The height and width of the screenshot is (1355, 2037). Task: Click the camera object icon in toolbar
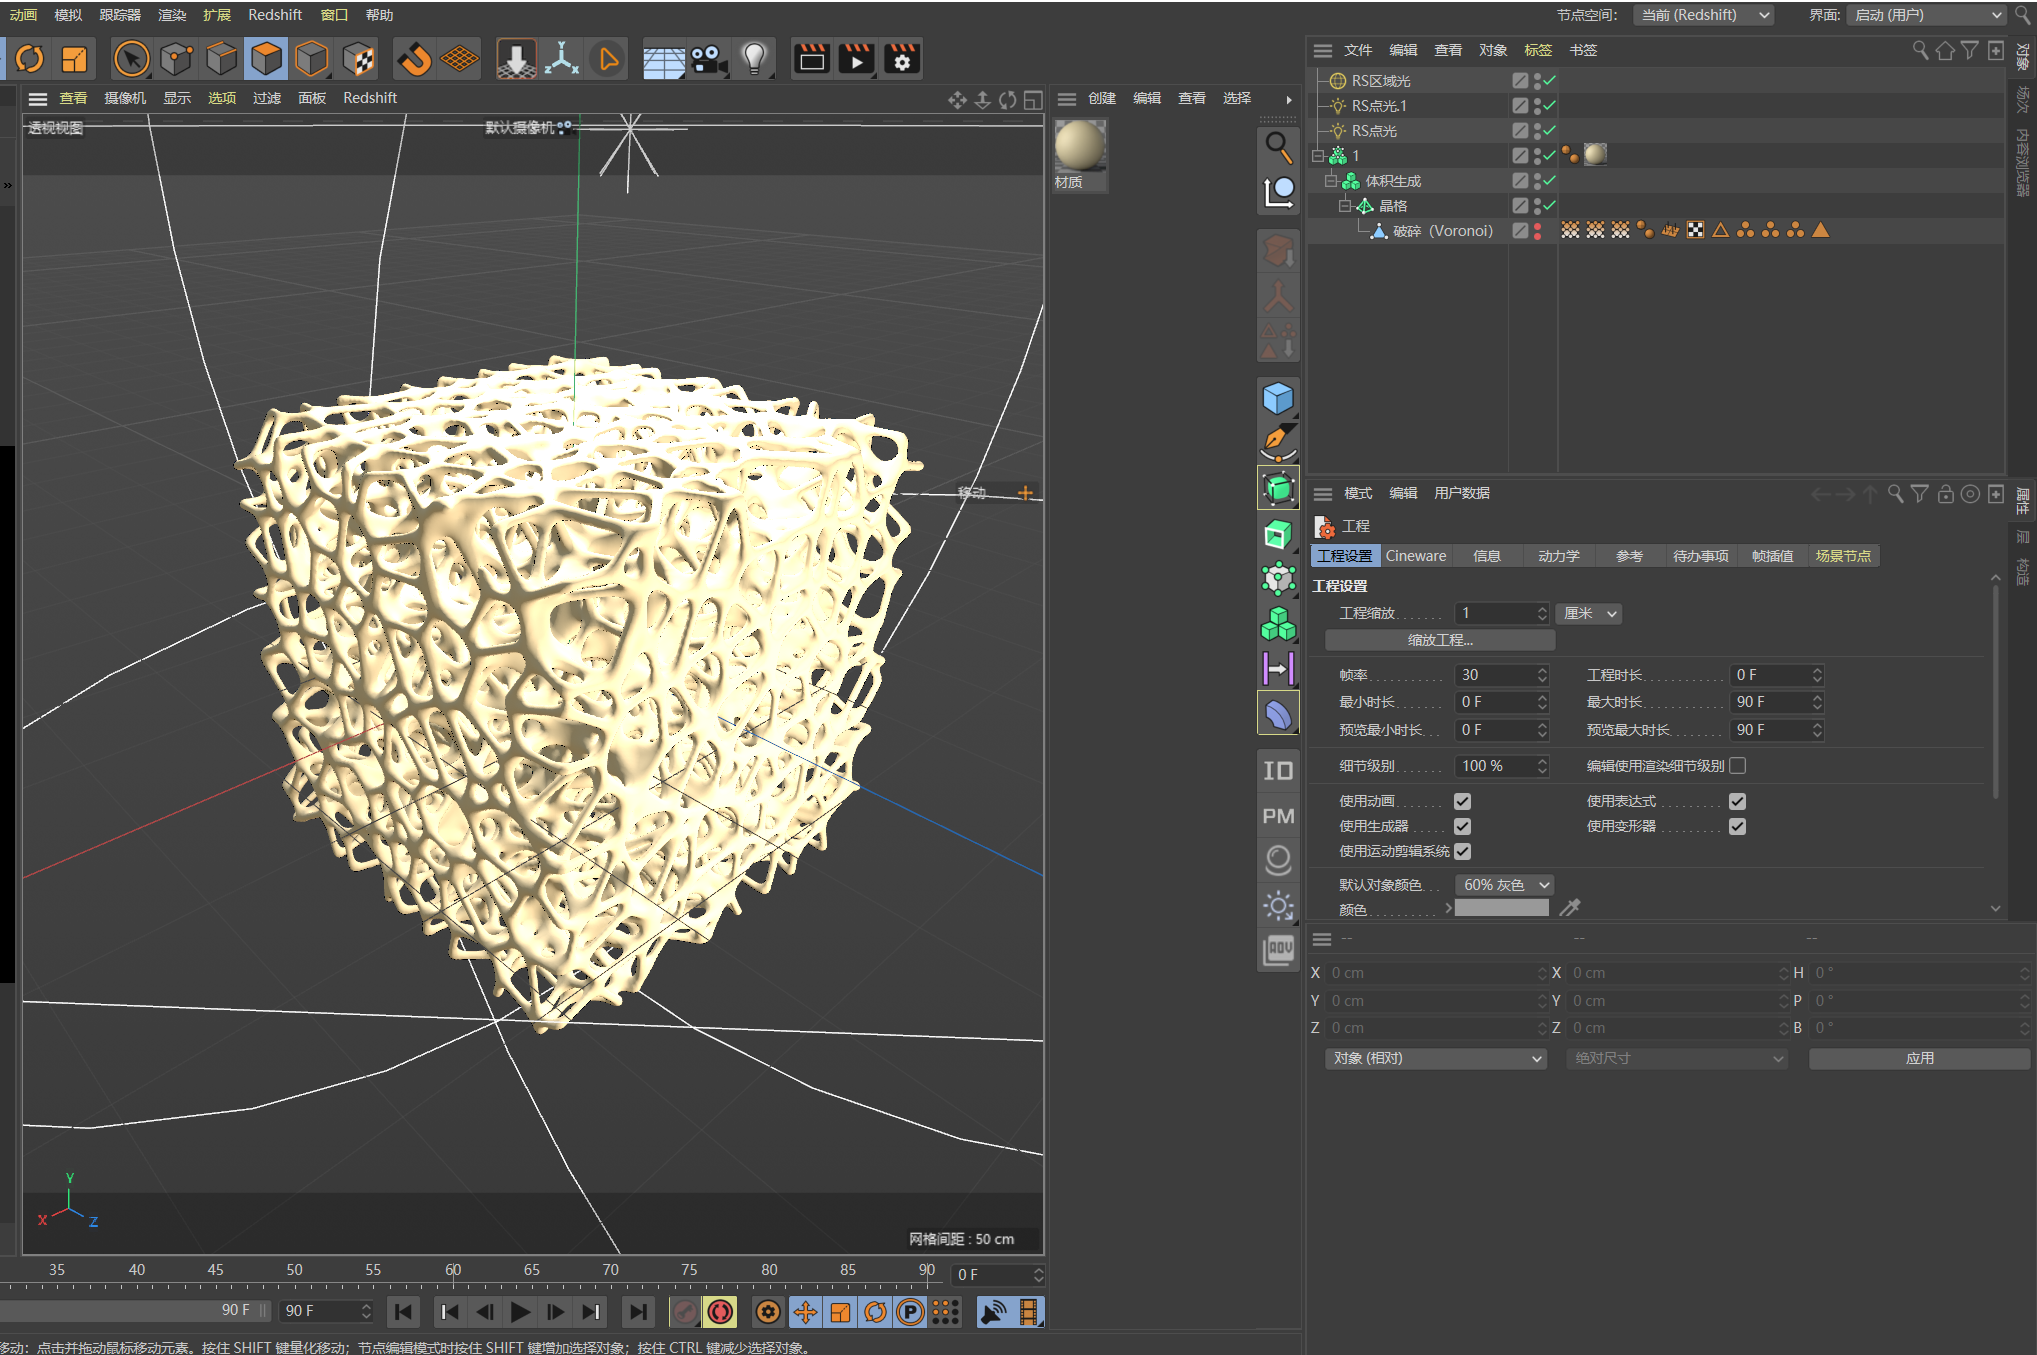pos(709,59)
